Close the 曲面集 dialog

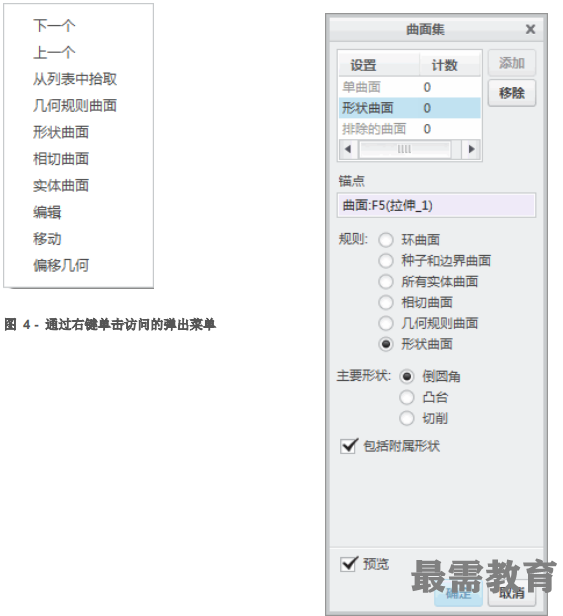tap(530, 29)
